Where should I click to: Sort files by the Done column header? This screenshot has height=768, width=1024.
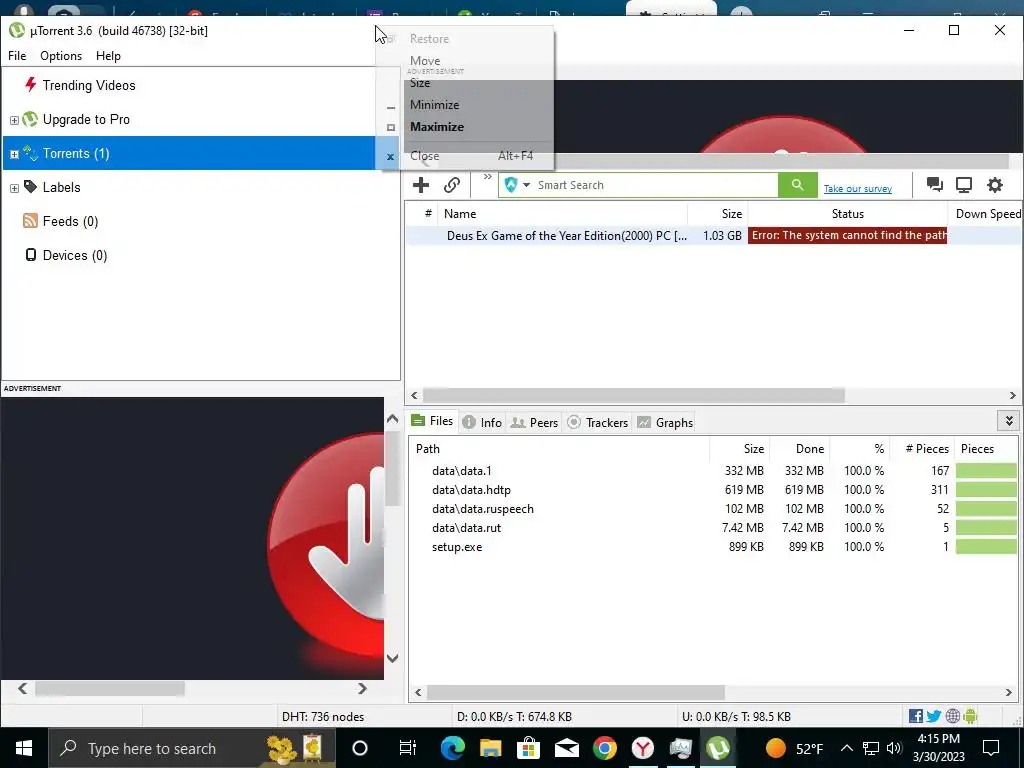click(800, 449)
